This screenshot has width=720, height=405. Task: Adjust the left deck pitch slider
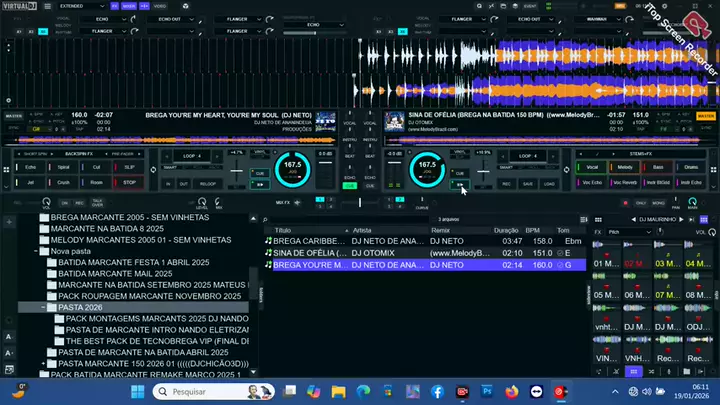(237, 171)
